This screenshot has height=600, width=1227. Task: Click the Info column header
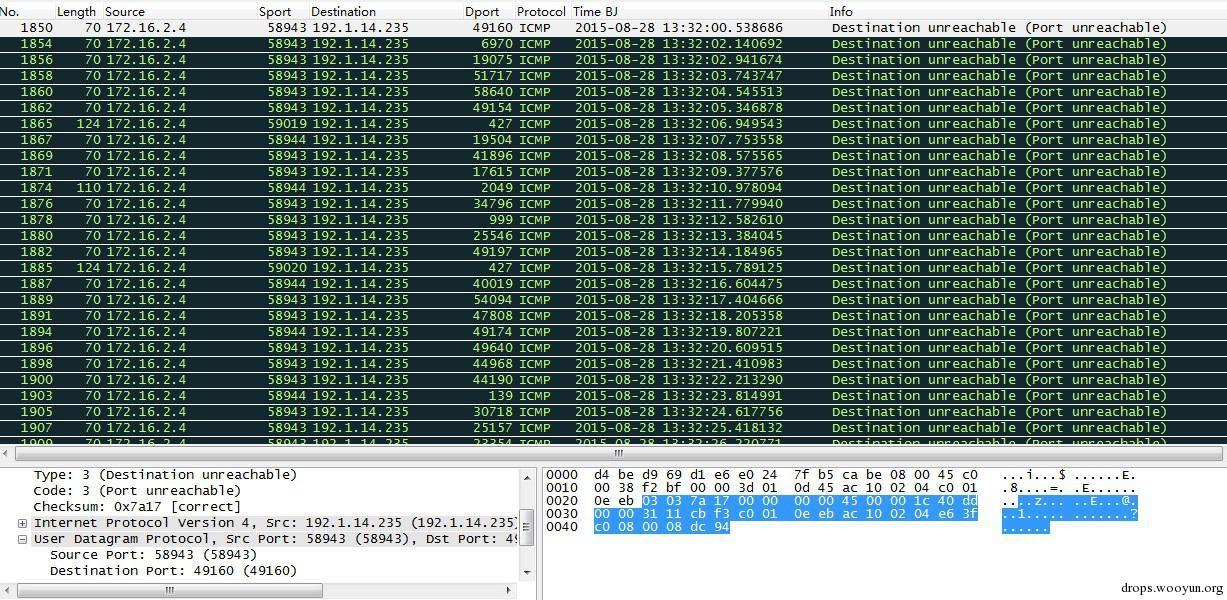841,11
